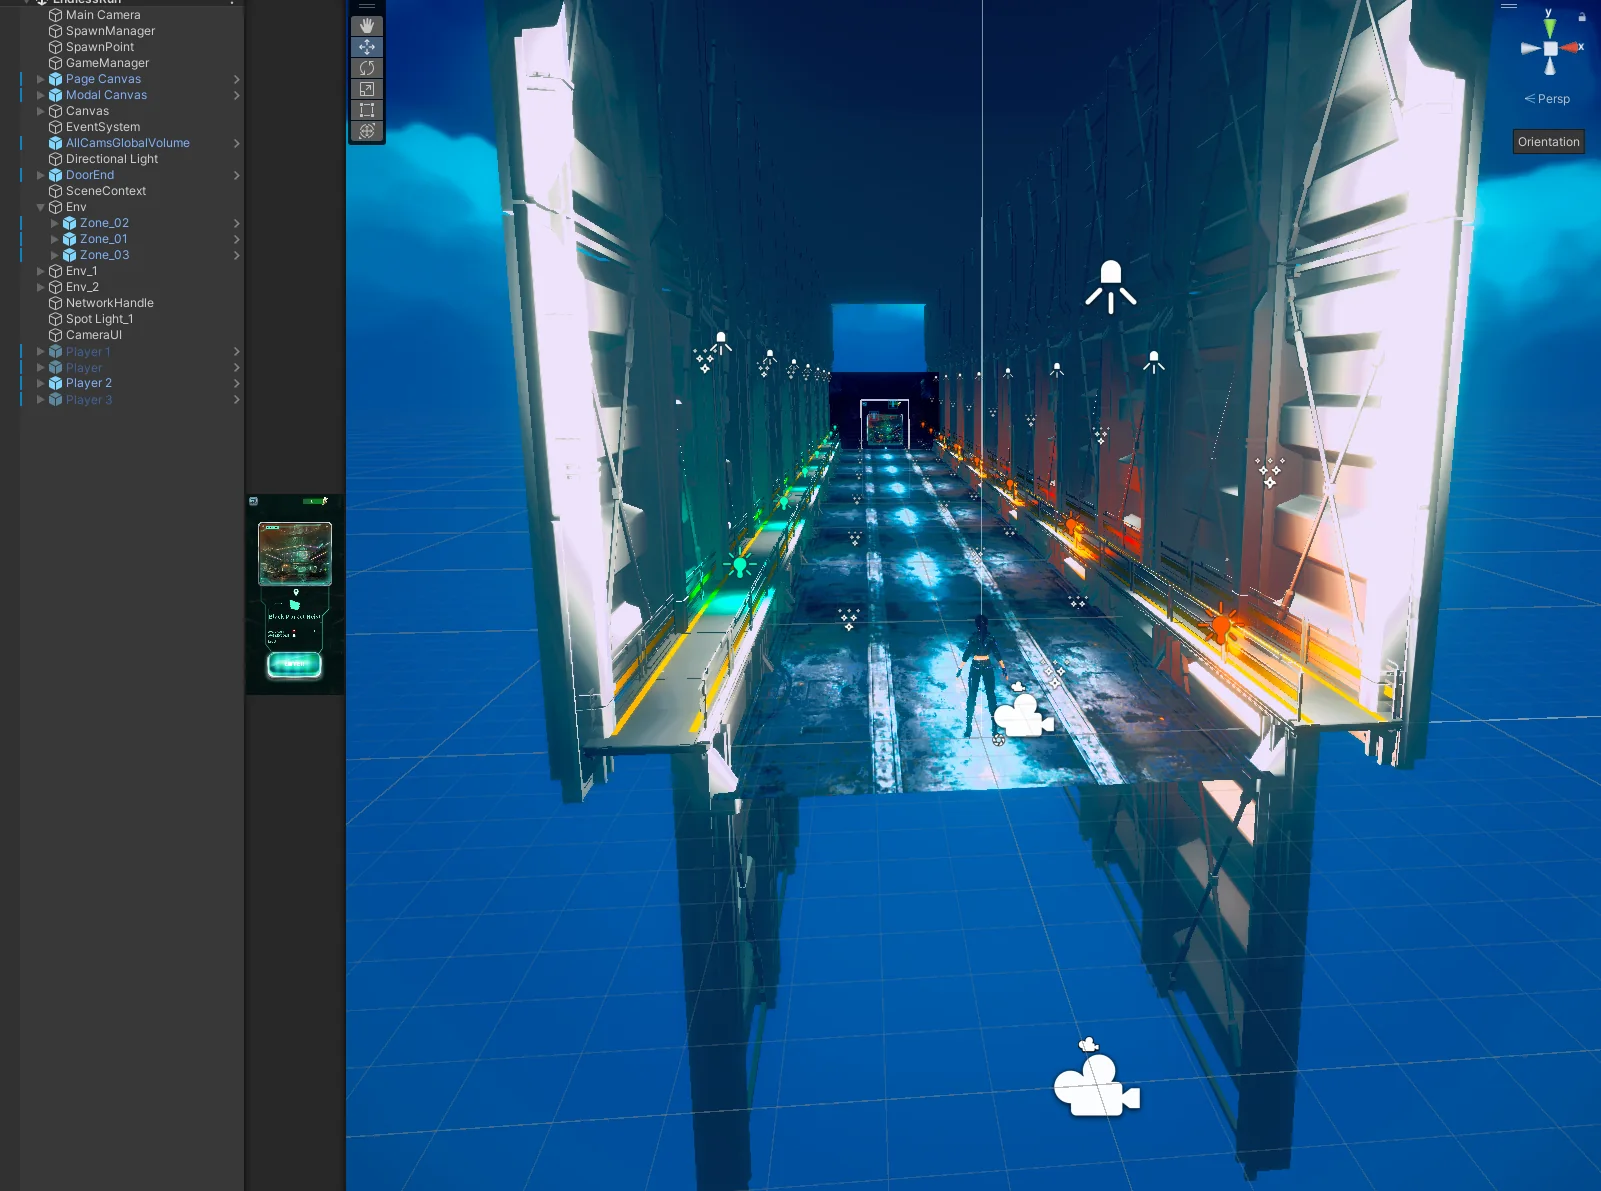This screenshot has height=1191, width=1601.
Task: Click the green Y axis cone
Action: tap(1549, 28)
